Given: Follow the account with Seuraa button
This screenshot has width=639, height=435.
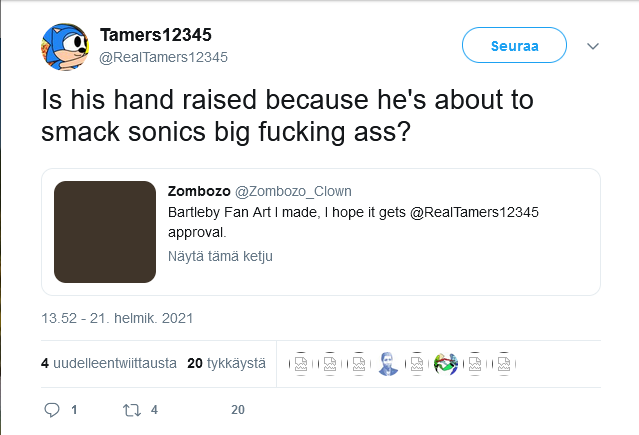Looking at the screenshot, I should click(514, 46).
